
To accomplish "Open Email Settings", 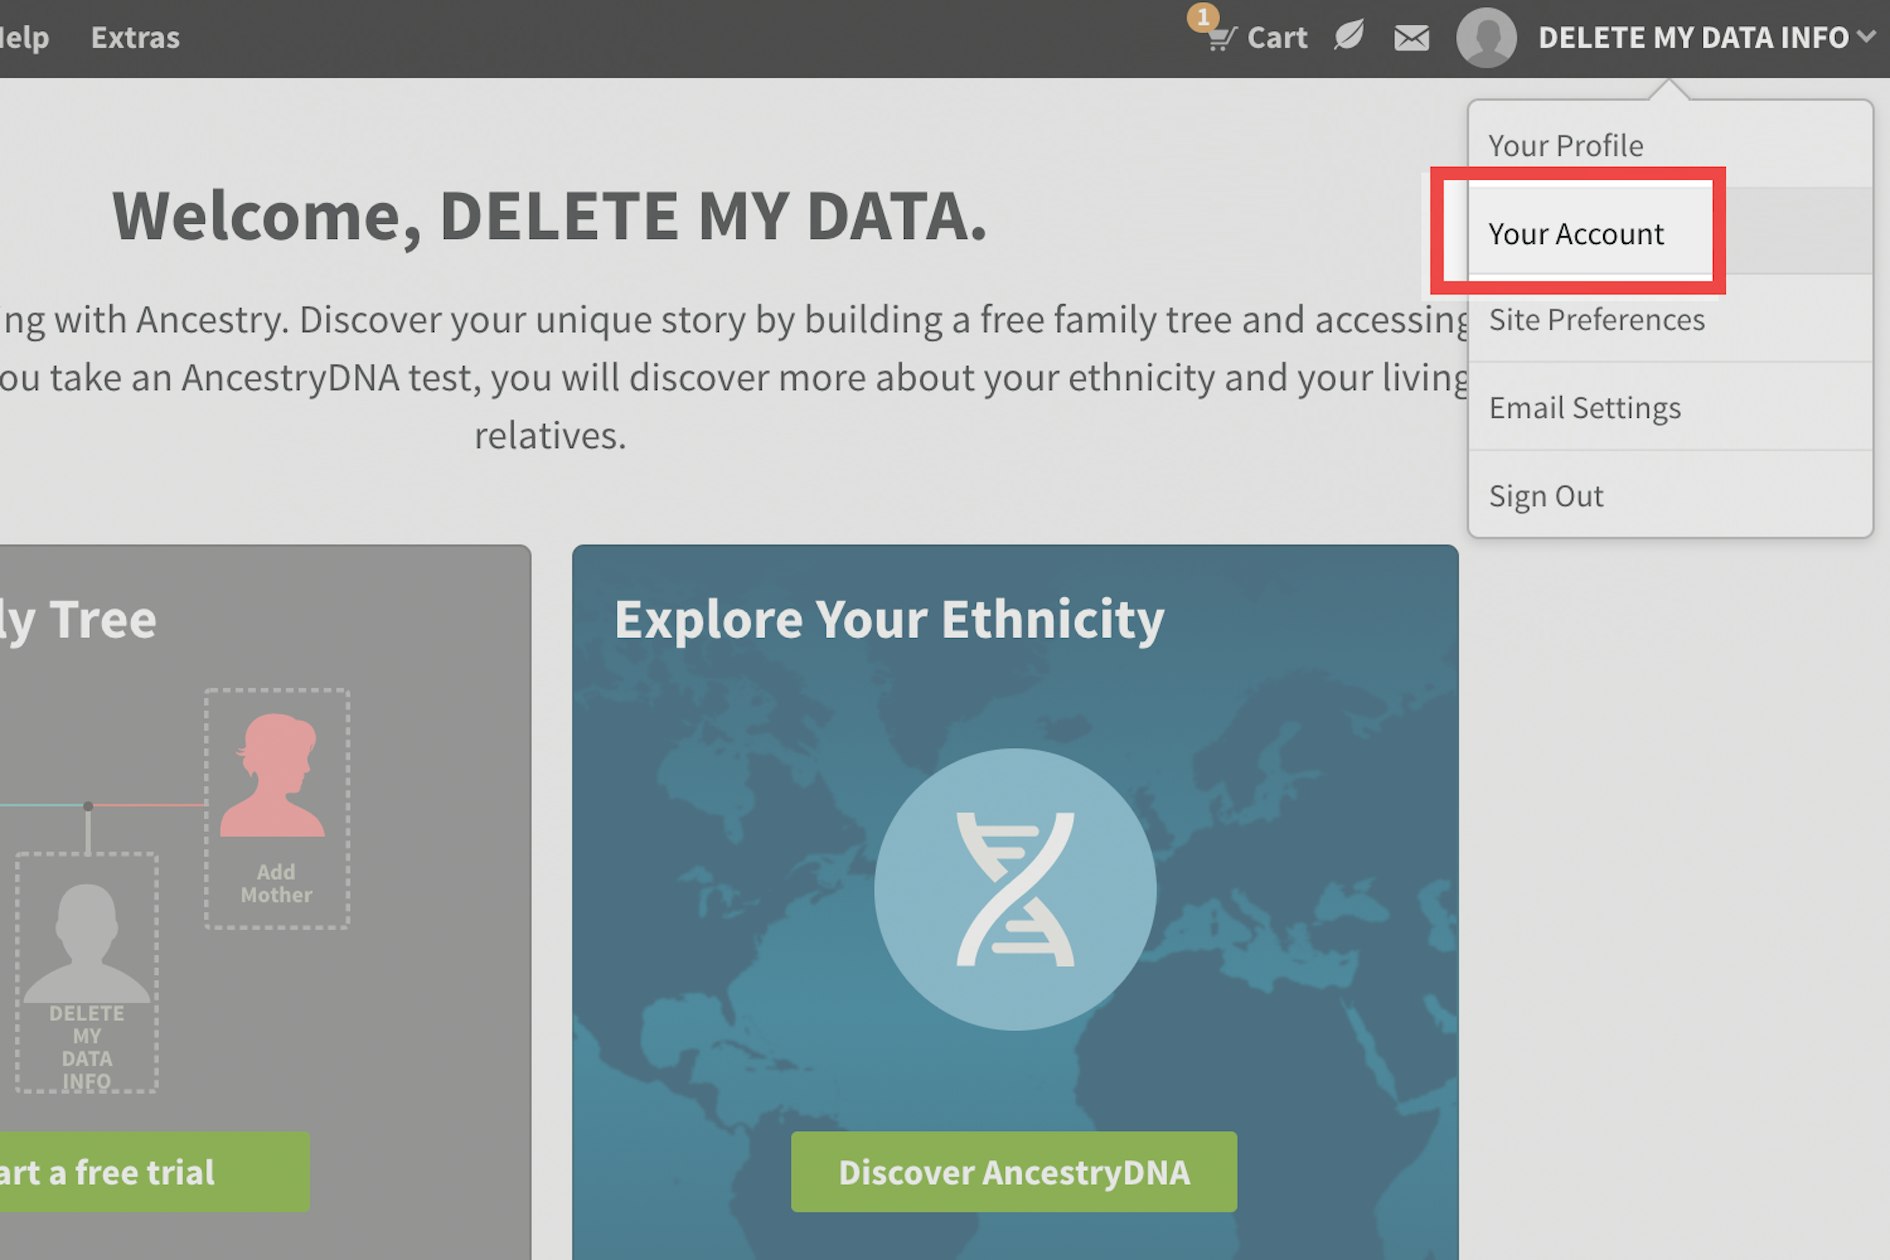I will [1584, 407].
